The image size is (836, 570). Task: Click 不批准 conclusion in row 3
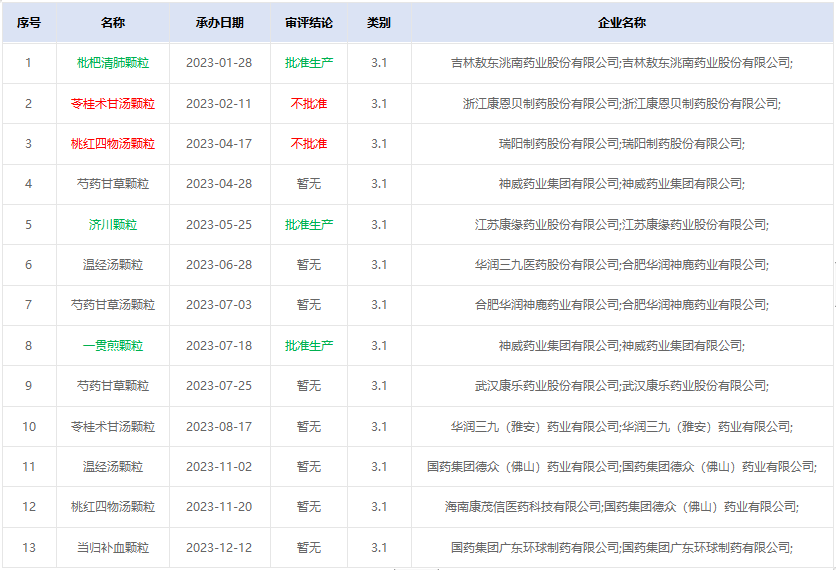(x=309, y=143)
